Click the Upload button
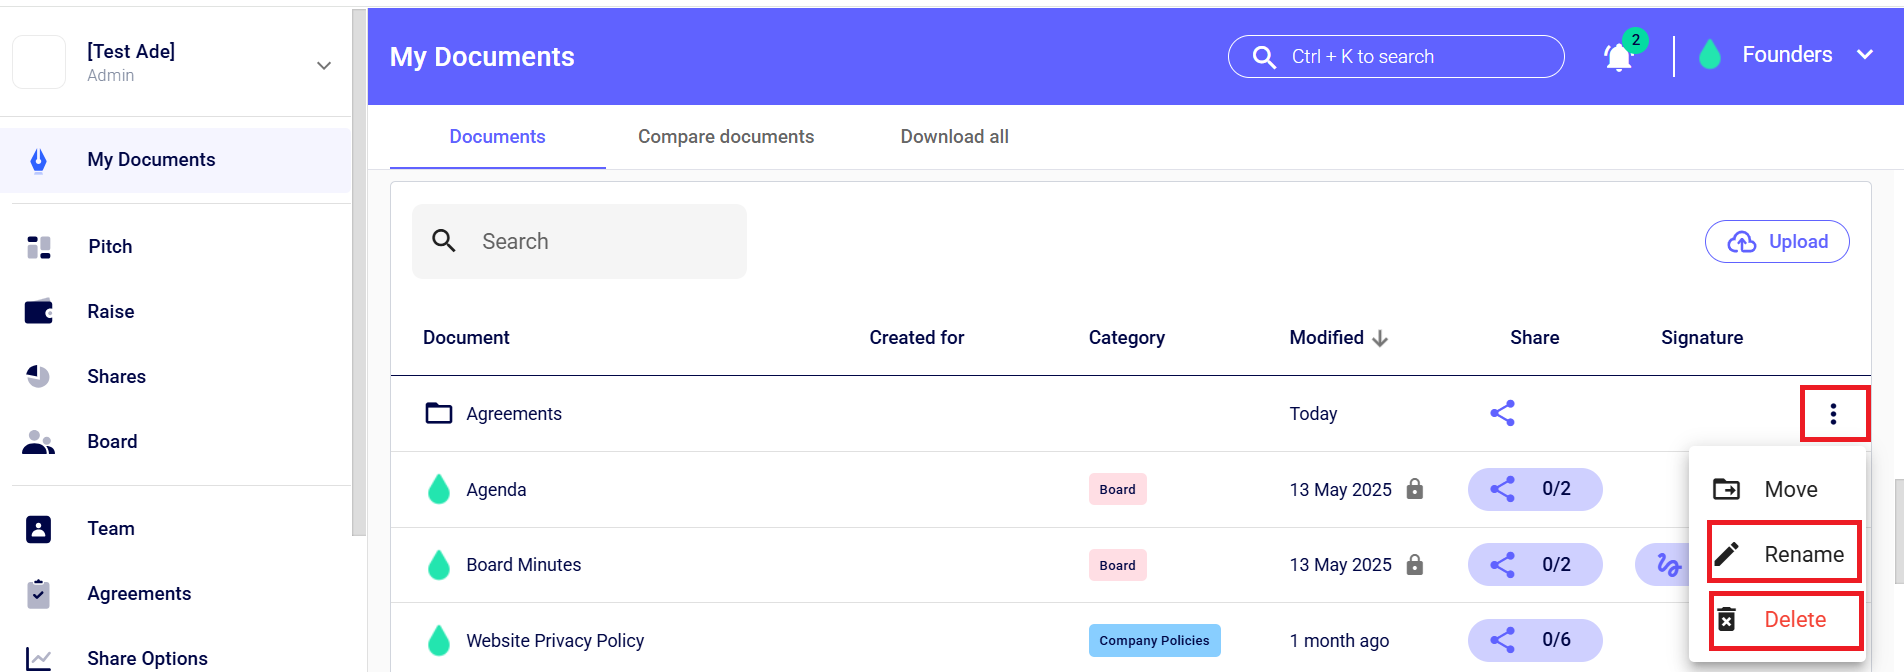Image resolution: width=1904 pixels, height=672 pixels. pyautogui.click(x=1776, y=242)
